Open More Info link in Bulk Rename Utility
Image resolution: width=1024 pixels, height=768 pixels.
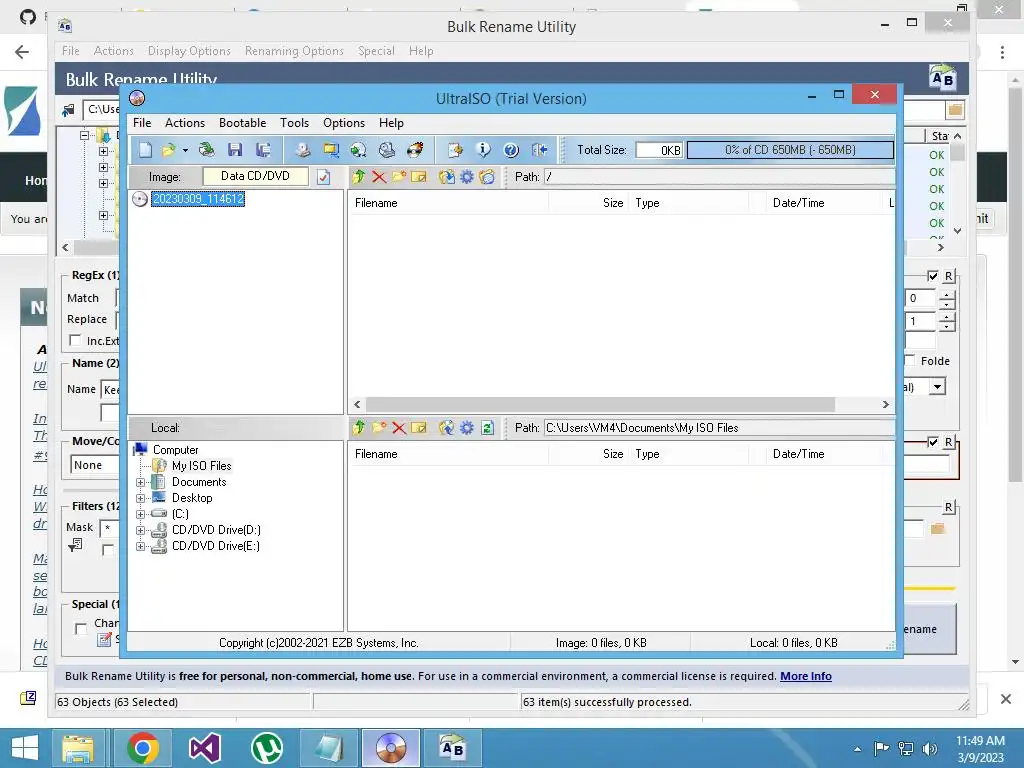click(806, 676)
